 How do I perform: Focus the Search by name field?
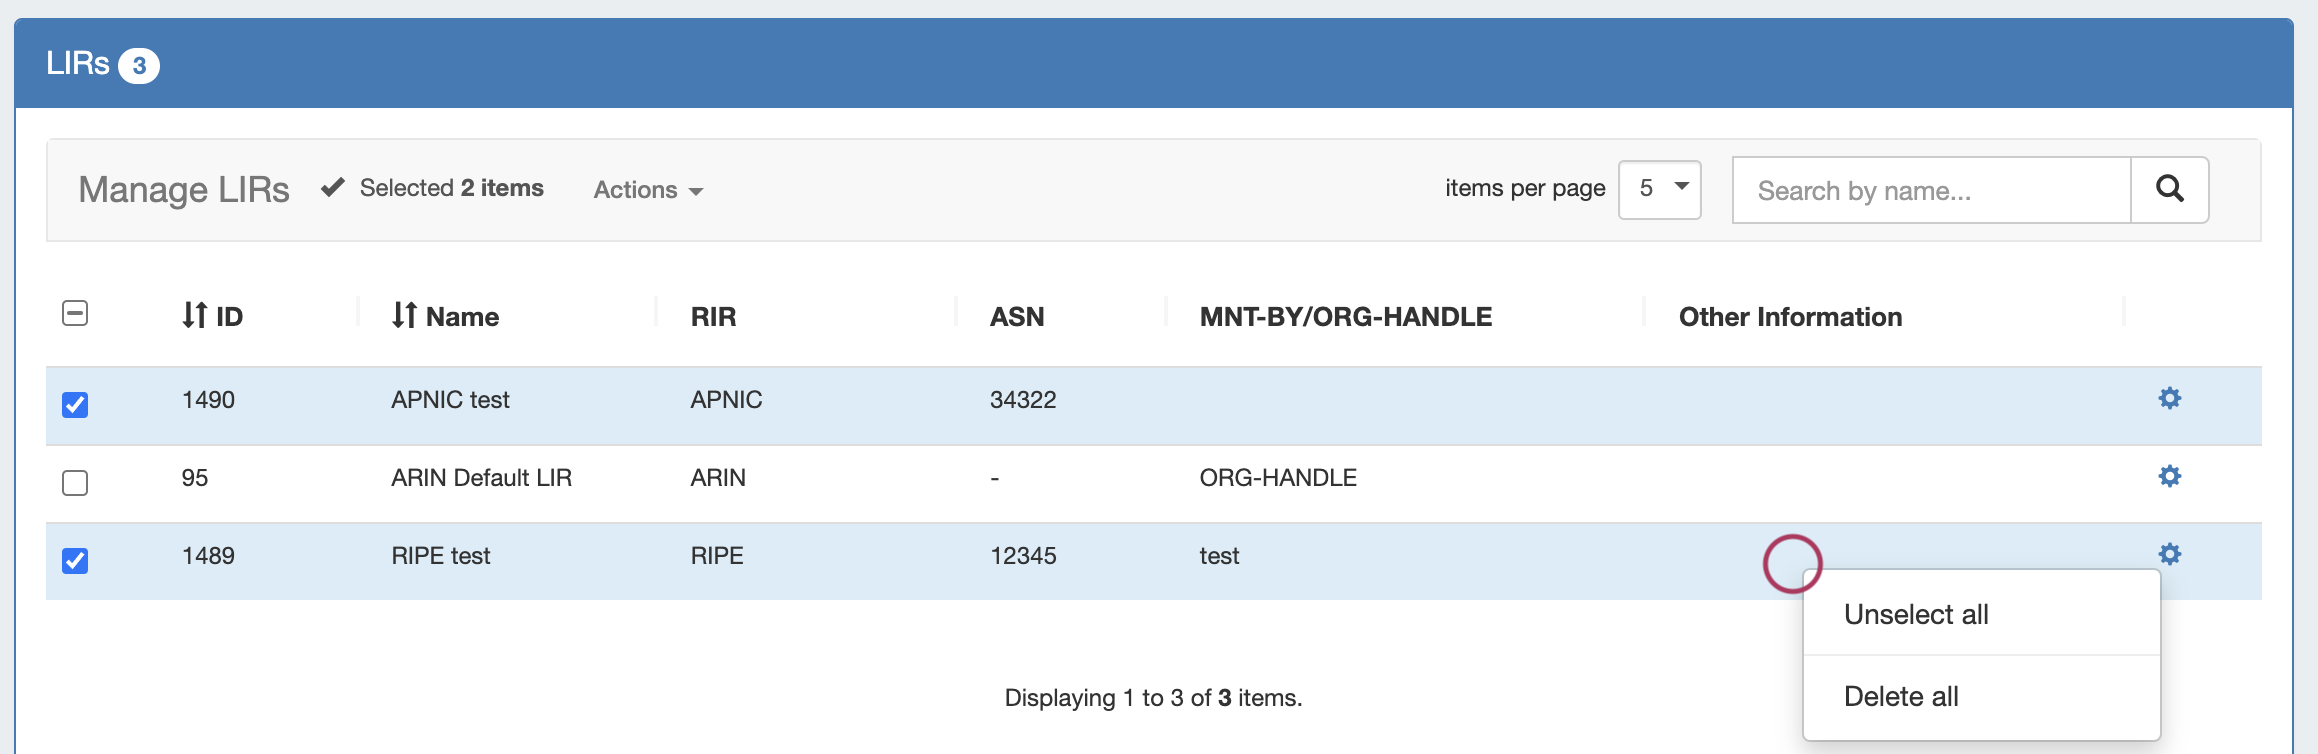[x=1930, y=190]
